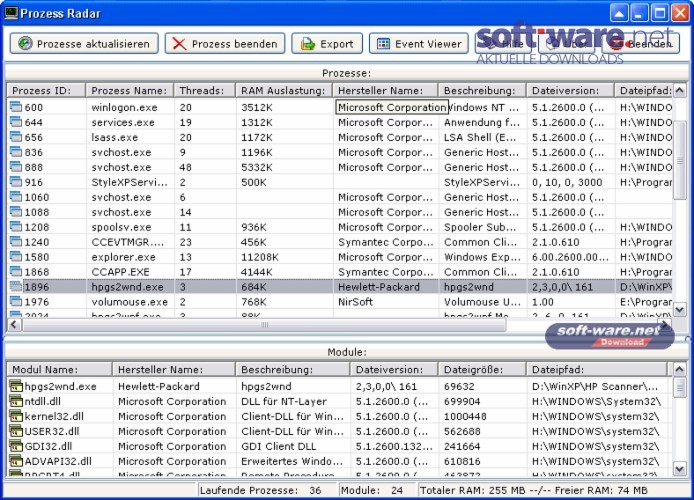
Task: Click the process list horizontal scroll left arrow
Action: pyautogui.click(x=14, y=325)
